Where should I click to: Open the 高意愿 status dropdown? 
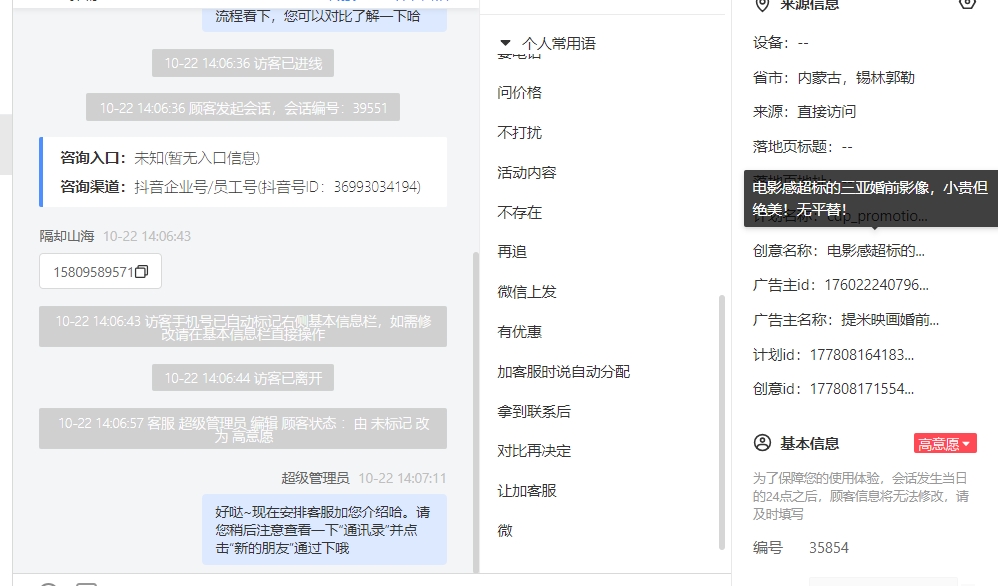point(945,443)
